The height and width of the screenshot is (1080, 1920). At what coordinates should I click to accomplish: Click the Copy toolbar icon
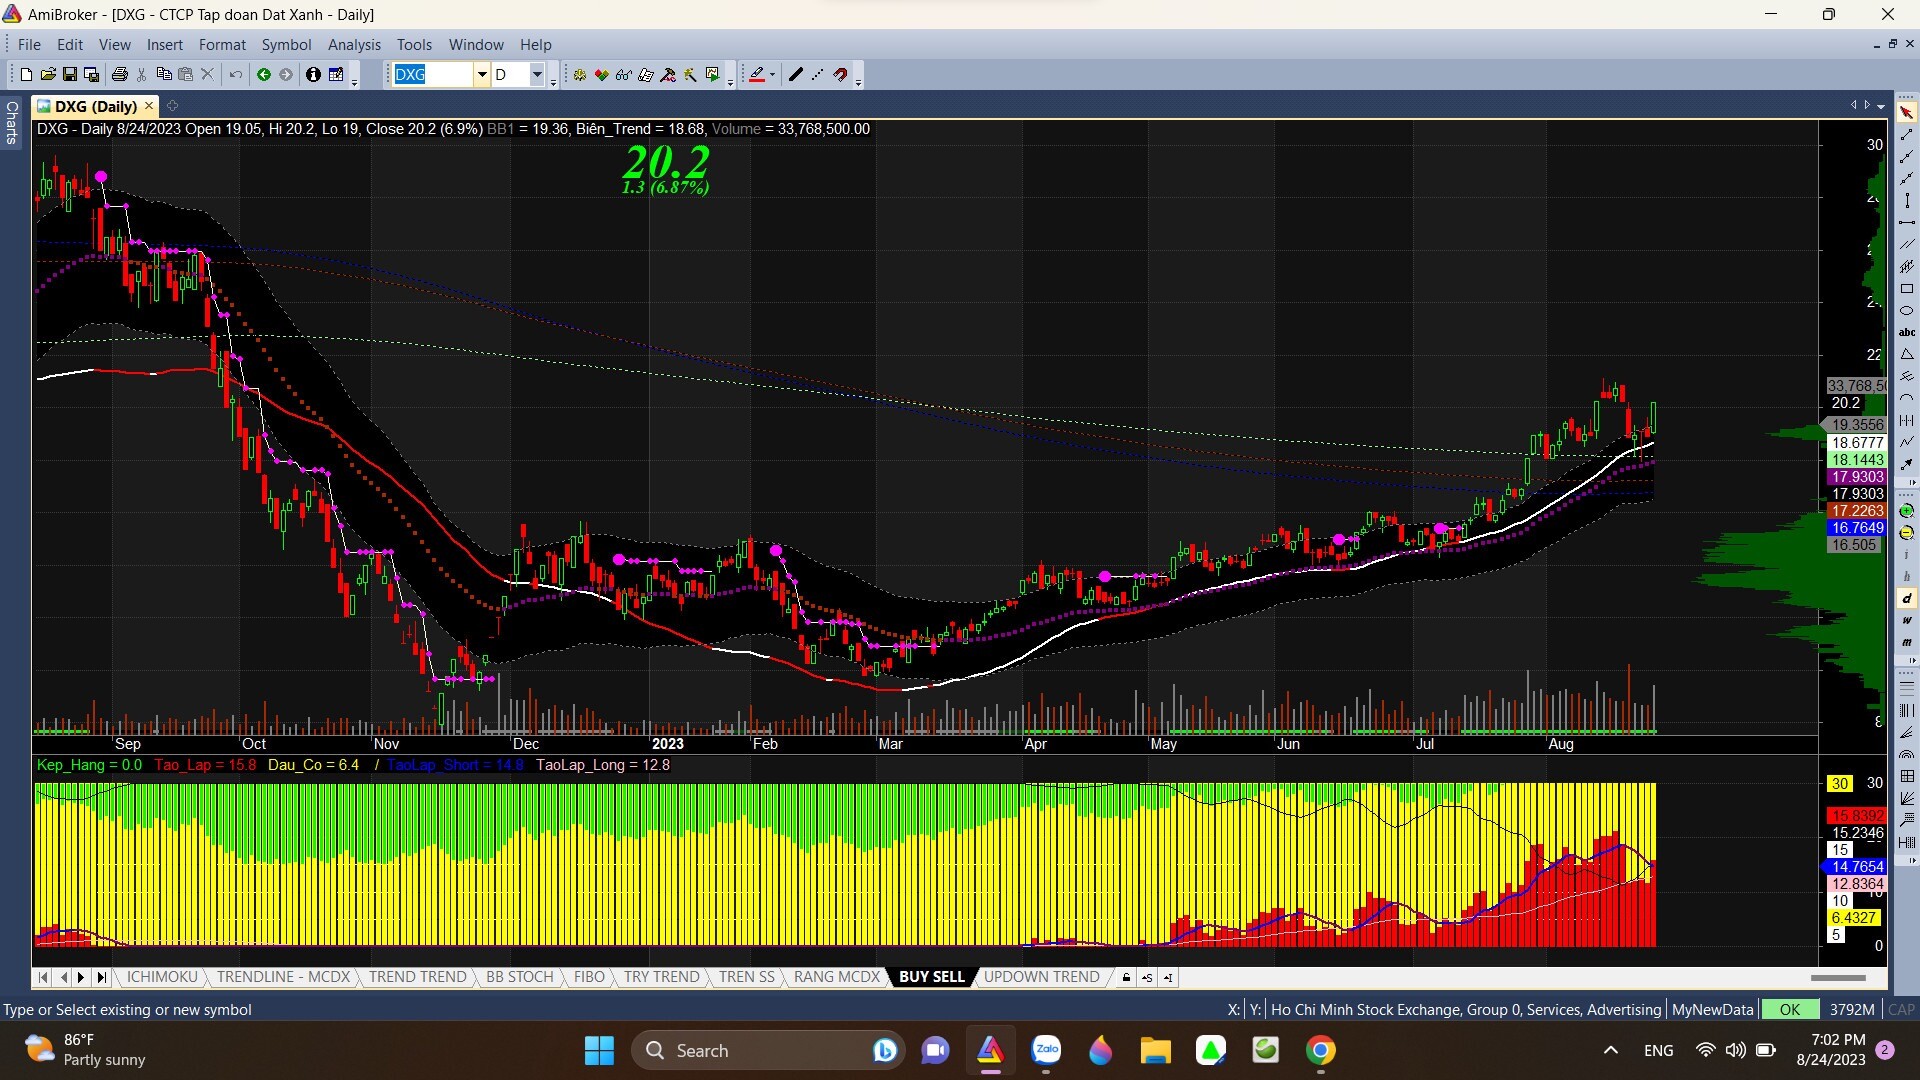[x=164, y=74]
